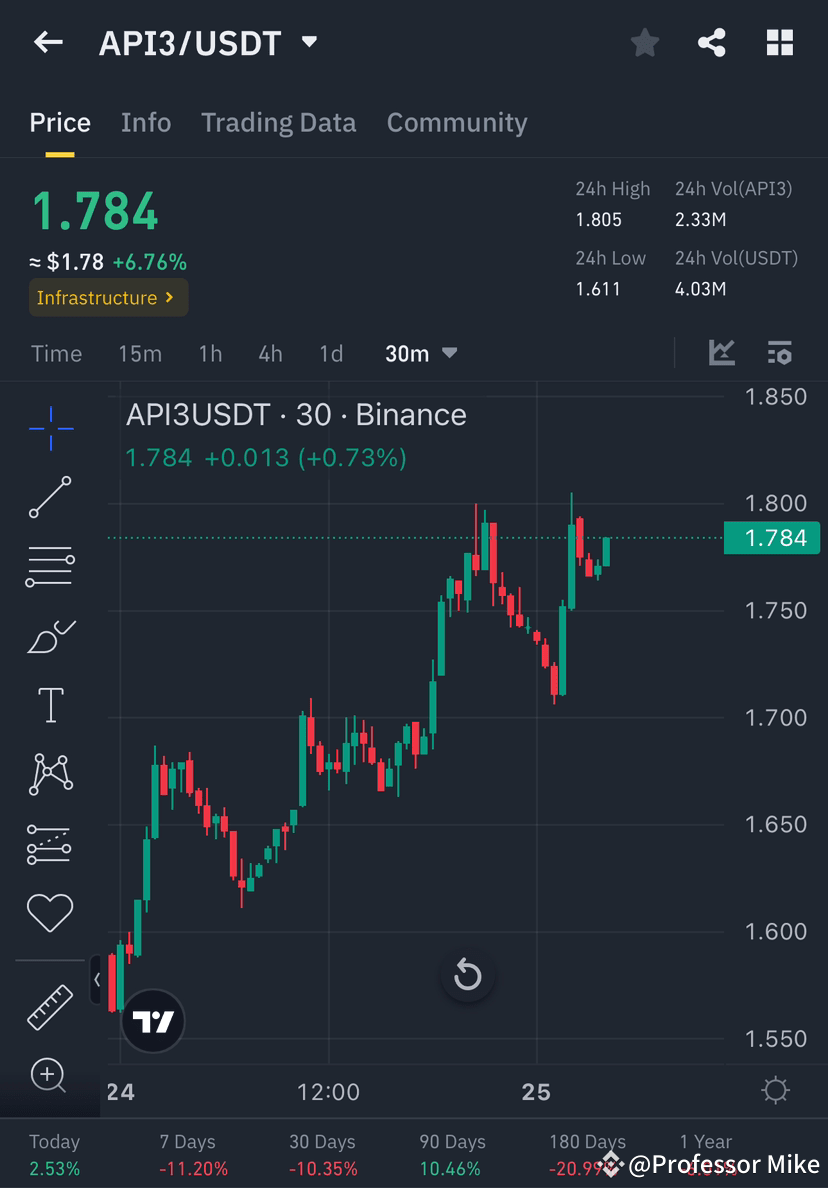Open the indicators panel icon
Image resolution: width=828 pixels, height=1188 pixels.
tap(779, 353)
